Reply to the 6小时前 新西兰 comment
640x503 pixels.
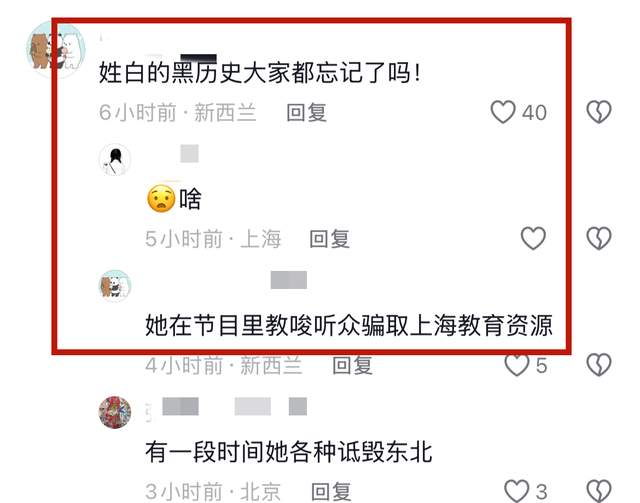pos(307,112)
